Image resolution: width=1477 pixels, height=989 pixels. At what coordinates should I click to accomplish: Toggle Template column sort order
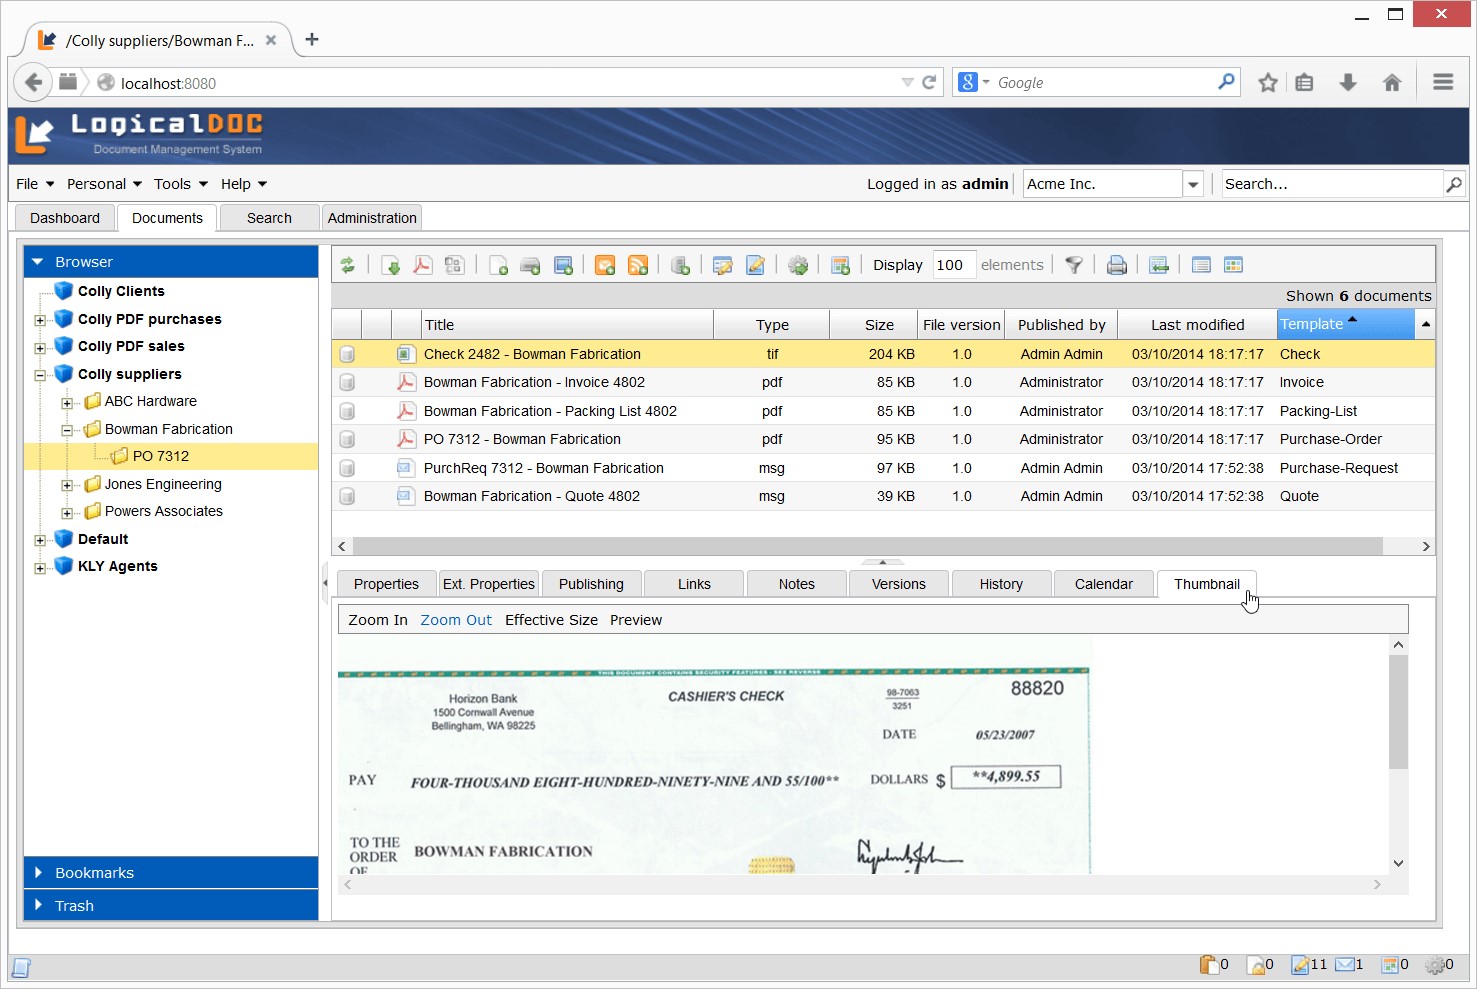(1345, 324)
